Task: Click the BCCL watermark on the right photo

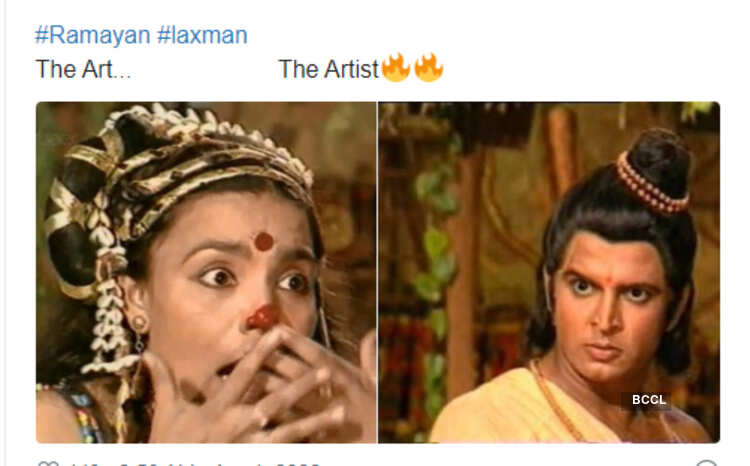Action: 649,399
